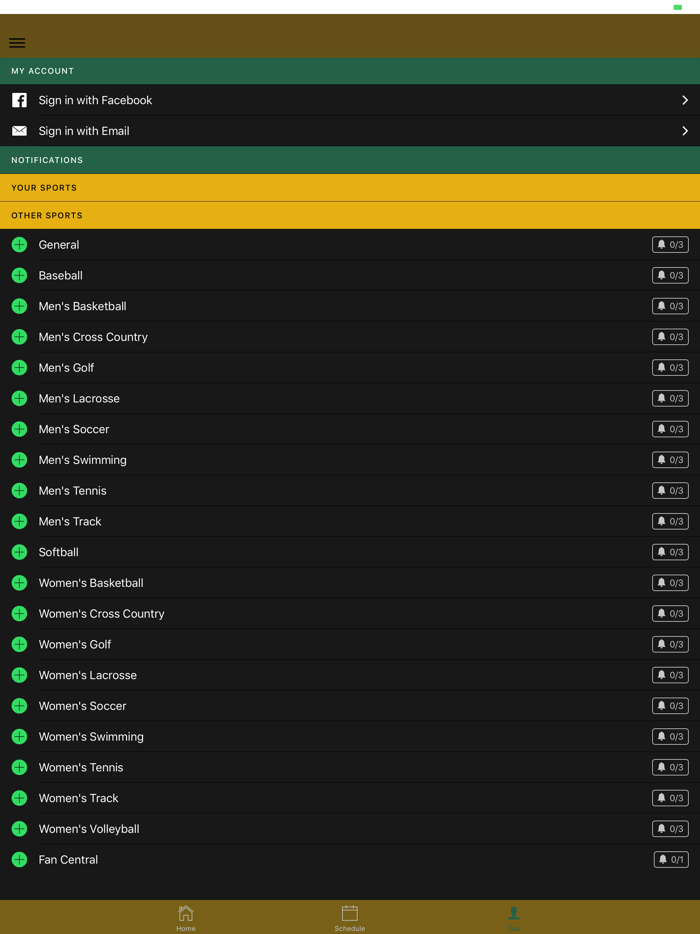Screen dimensions: 700x934
Task: Open Women's Lacrosse notification settings
Action: pyautogui.click(x=670, y=675)
